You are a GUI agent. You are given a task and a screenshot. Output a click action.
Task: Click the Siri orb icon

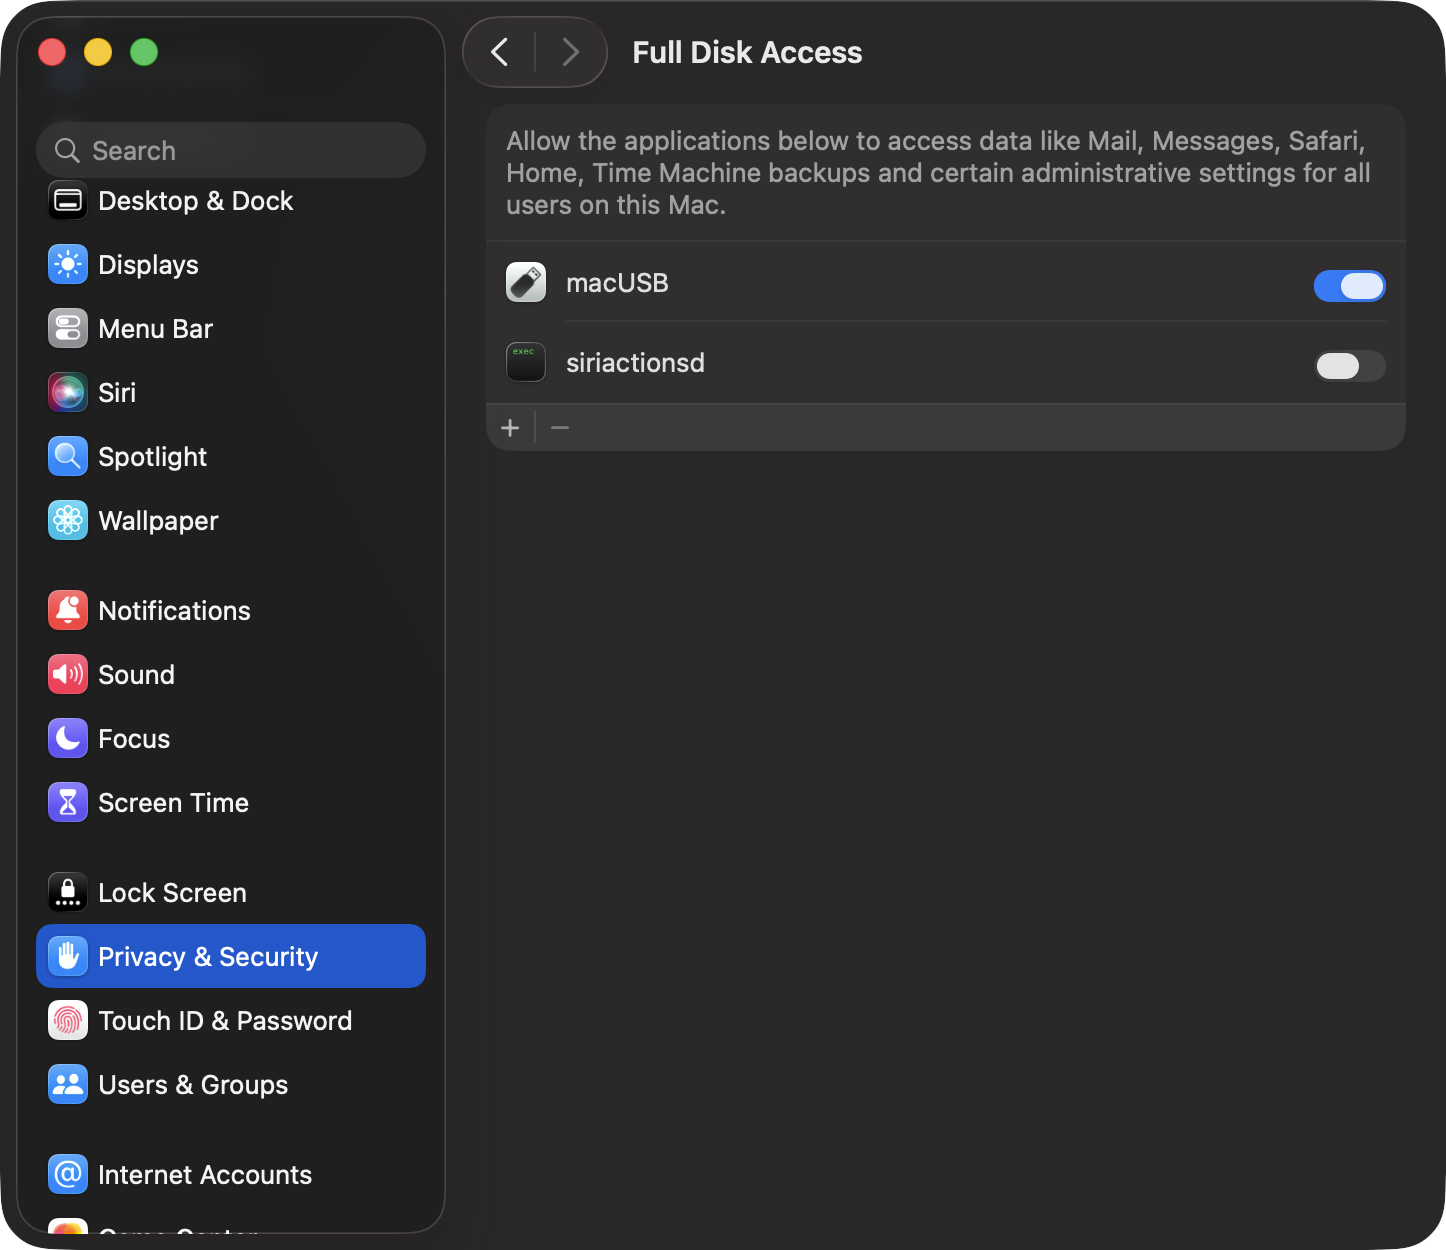click(x=68, y=393)
